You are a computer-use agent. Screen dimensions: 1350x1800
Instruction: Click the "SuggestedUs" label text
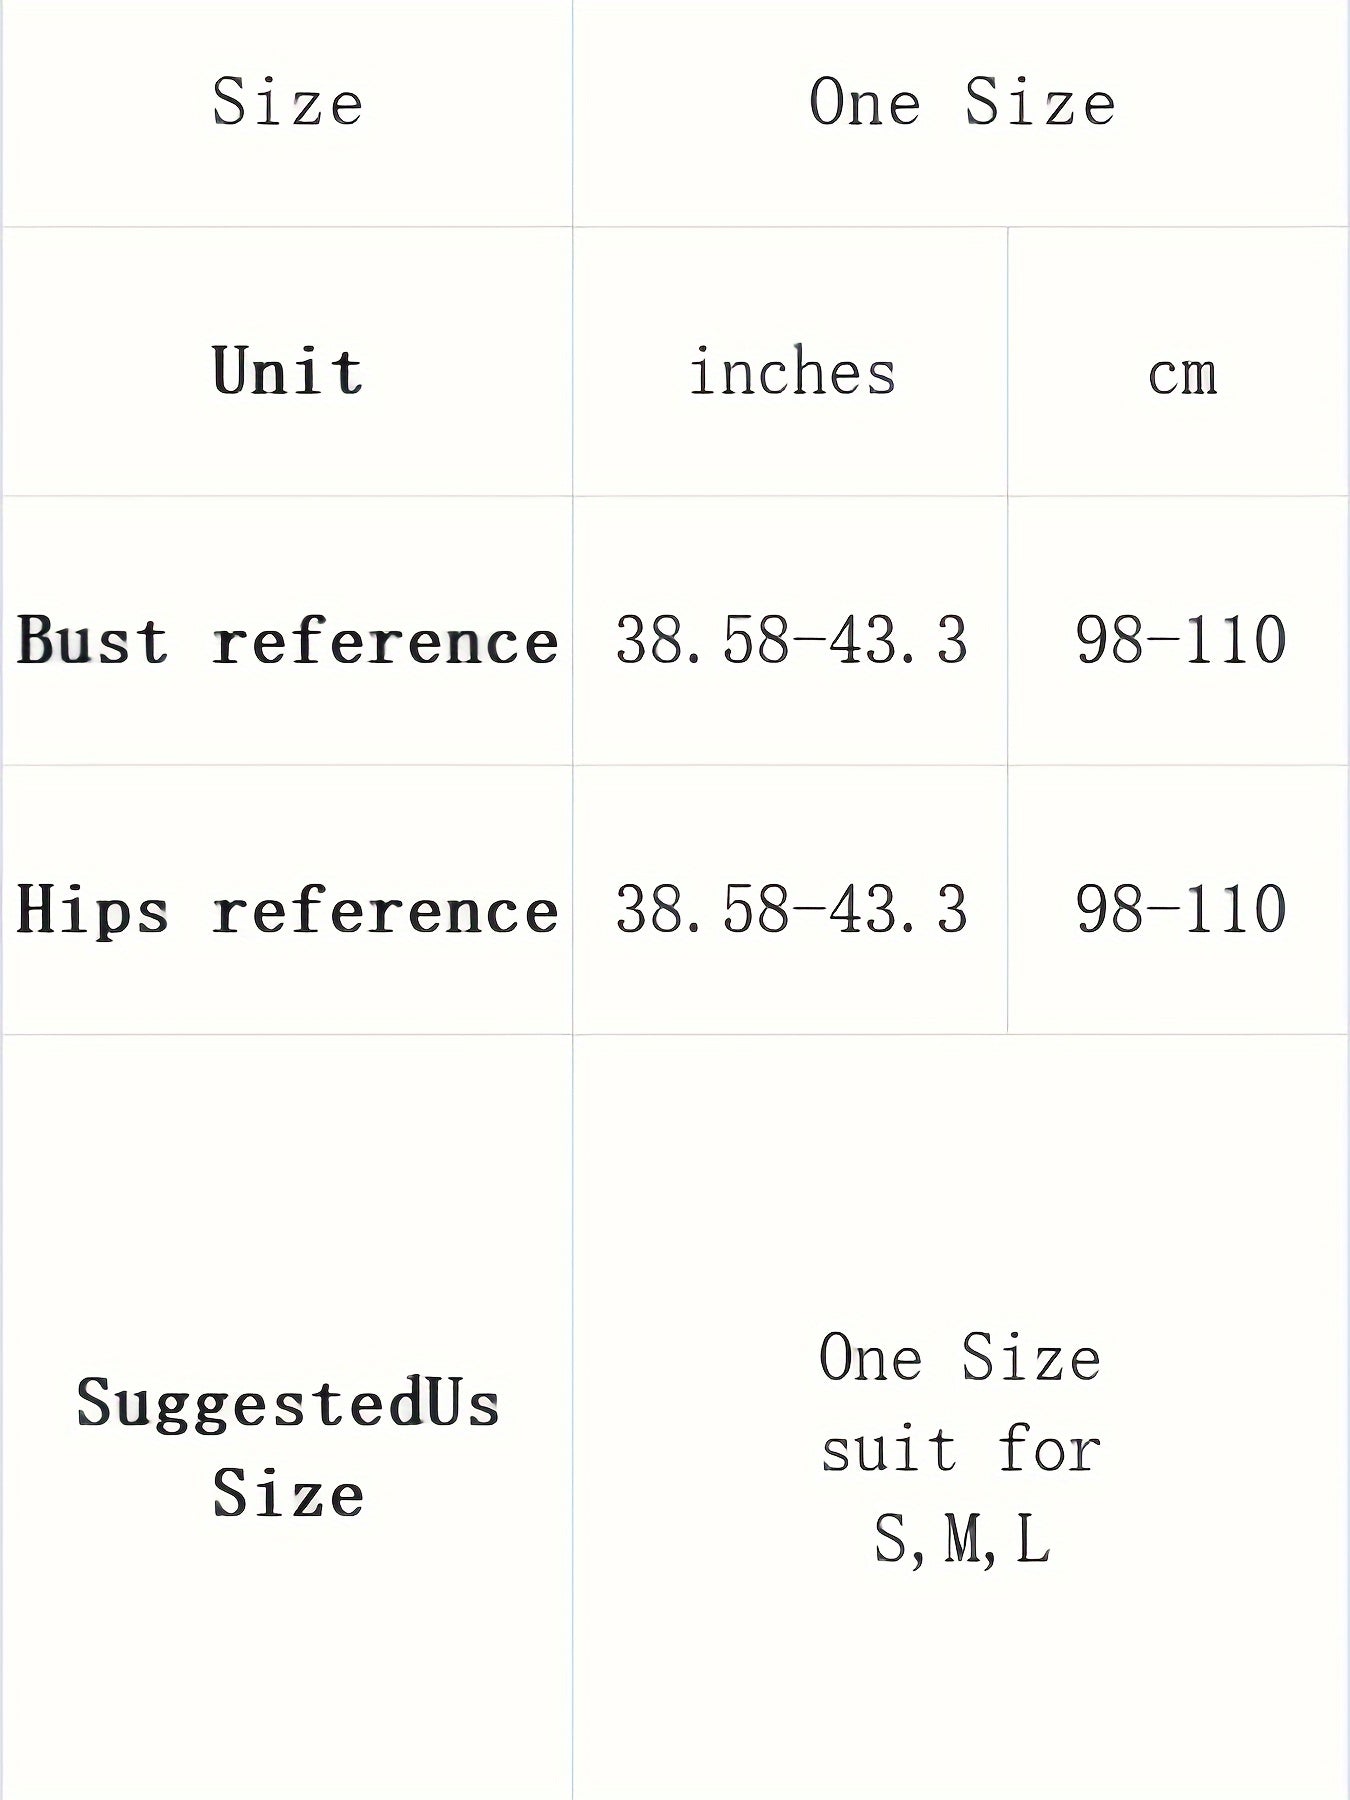[288, 1402]
